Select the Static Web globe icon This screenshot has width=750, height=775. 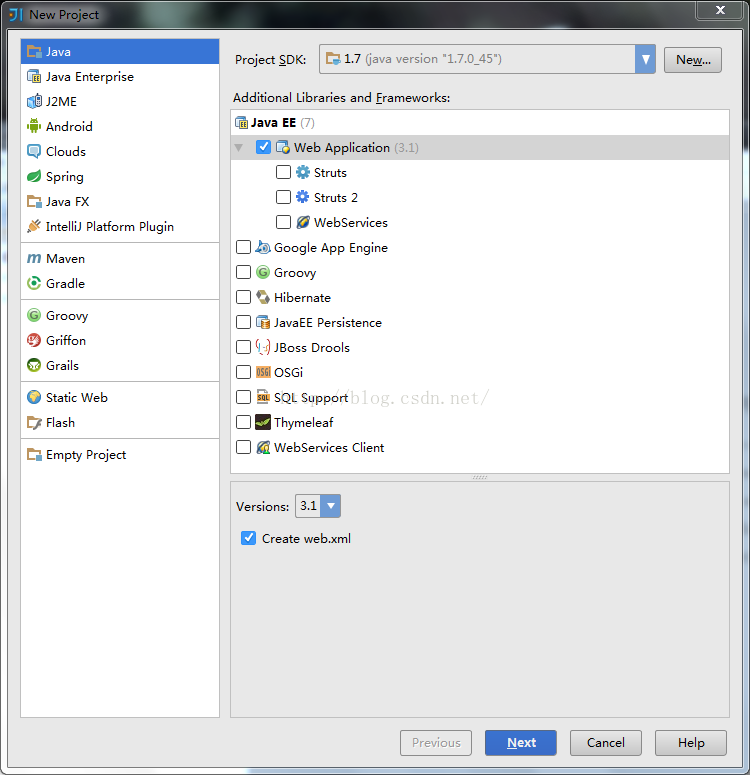[34, 397]
